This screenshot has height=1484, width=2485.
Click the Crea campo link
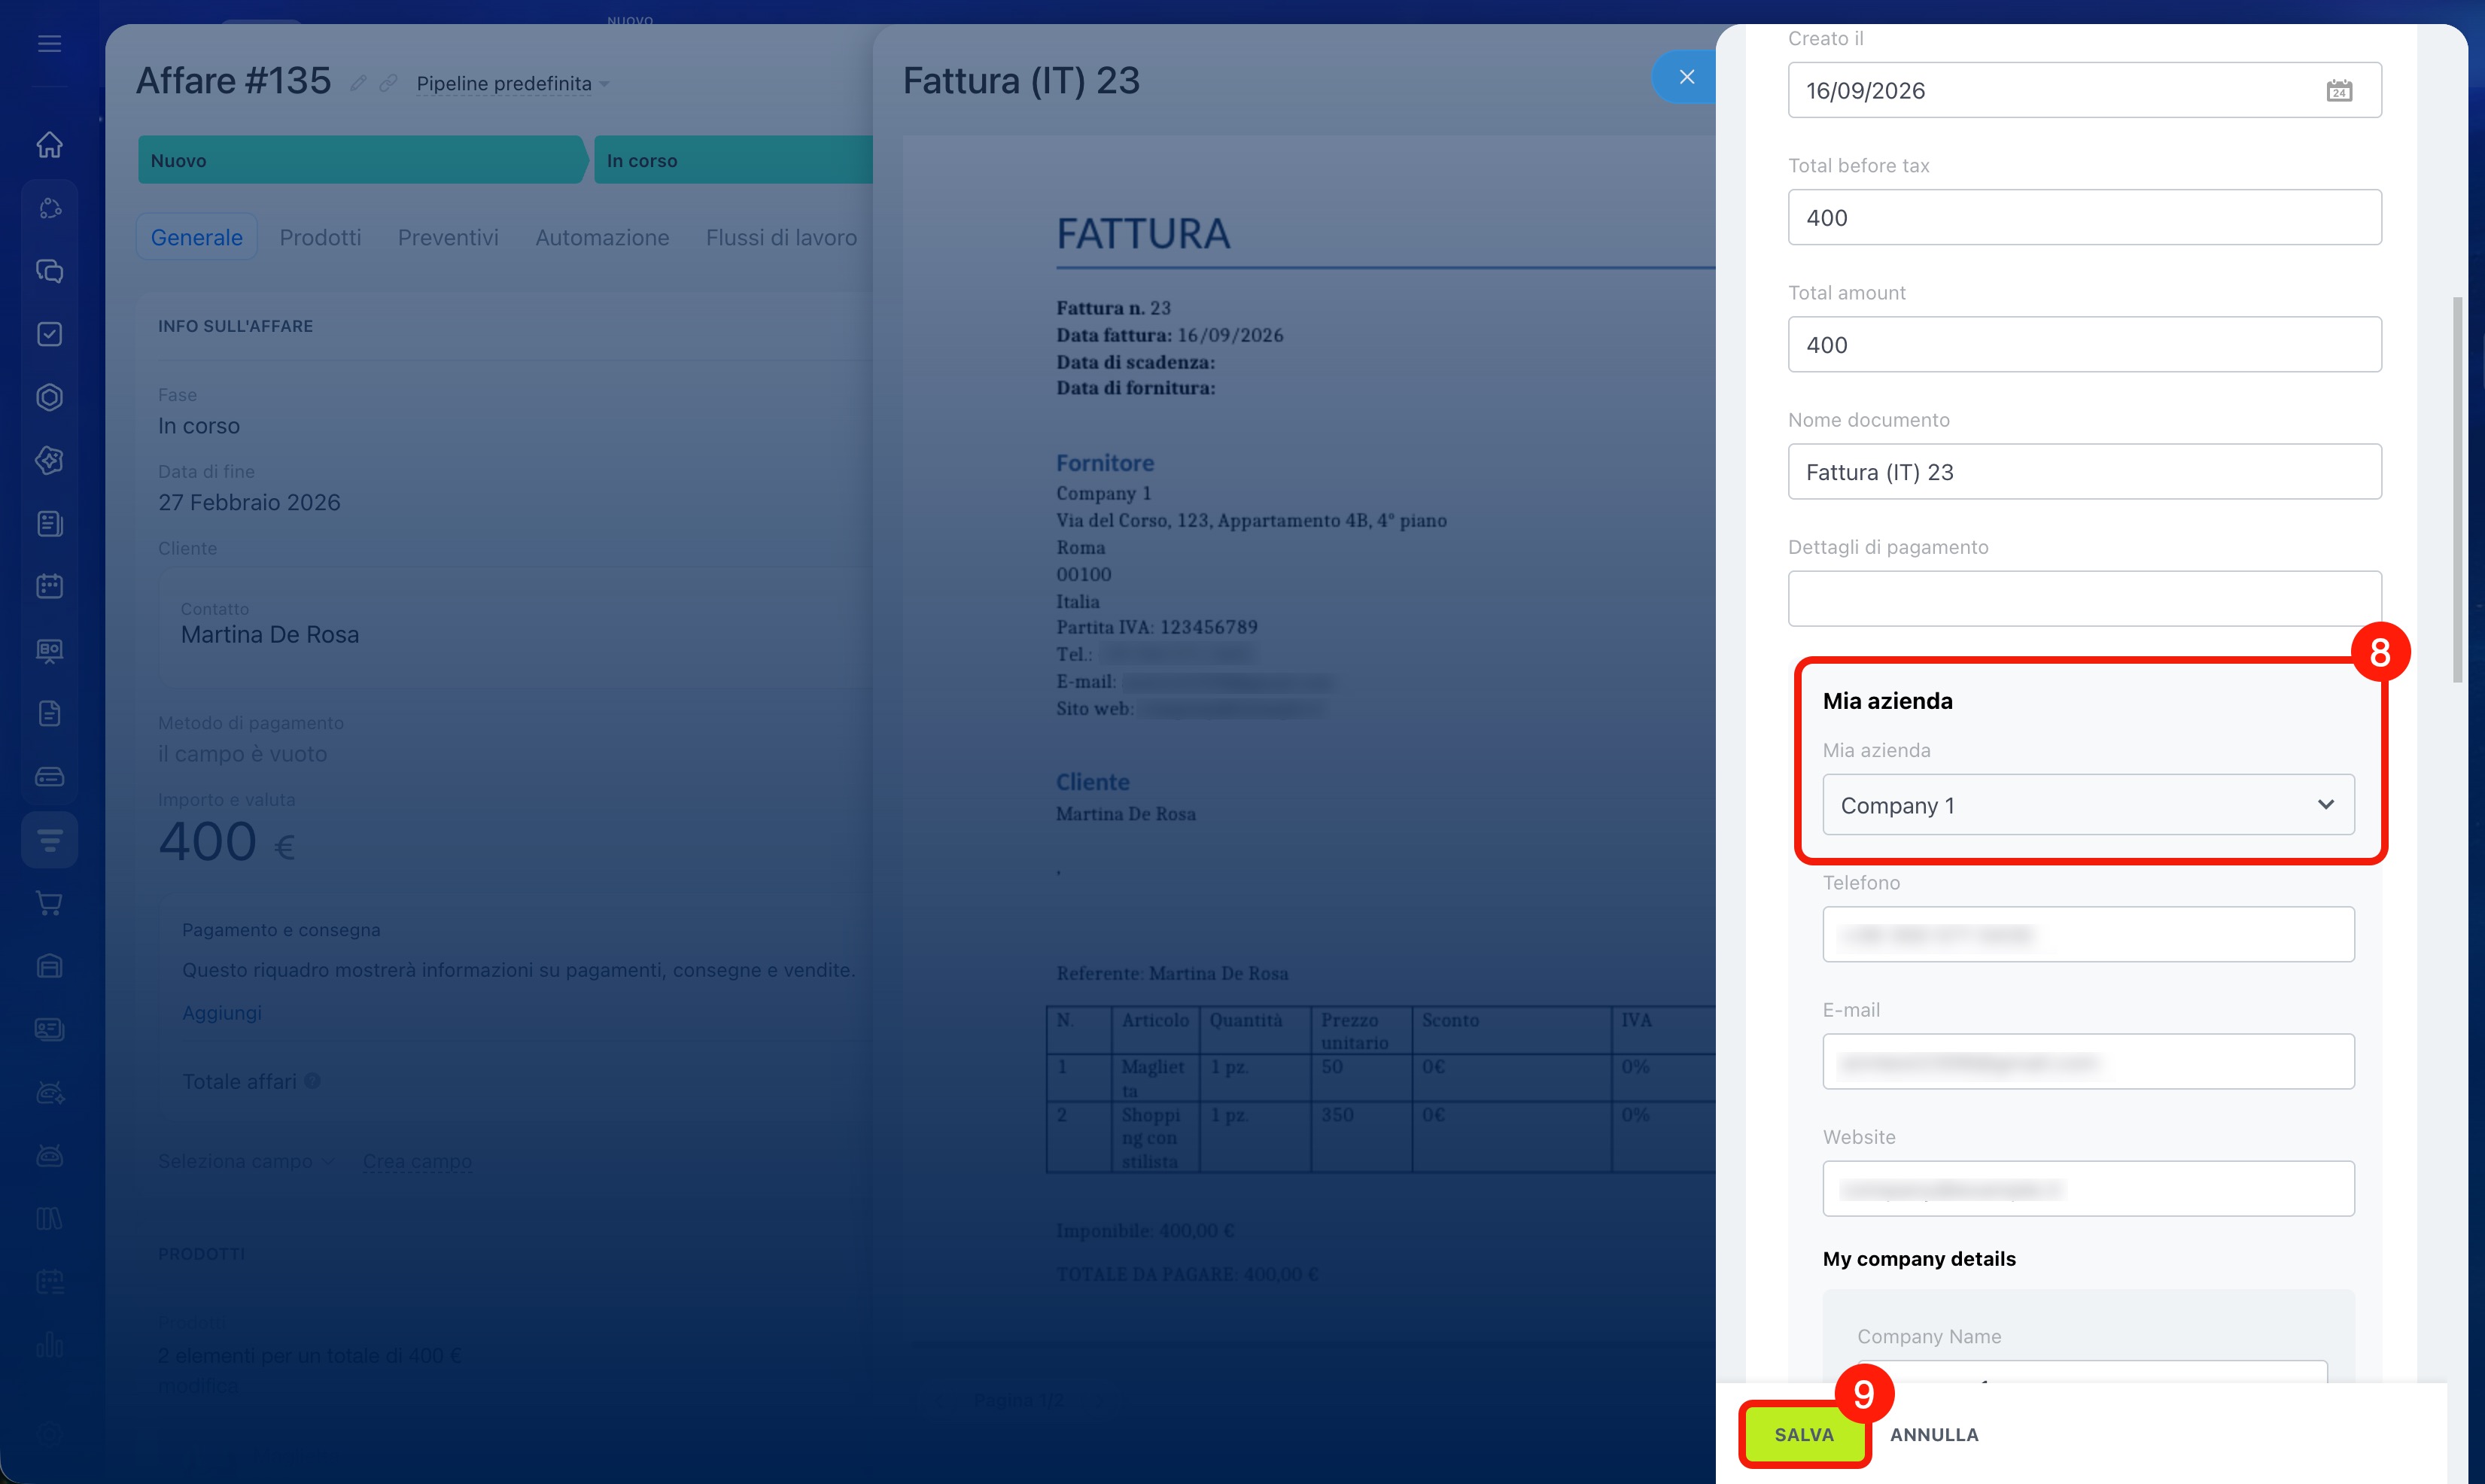click(x=417, y=1161)
